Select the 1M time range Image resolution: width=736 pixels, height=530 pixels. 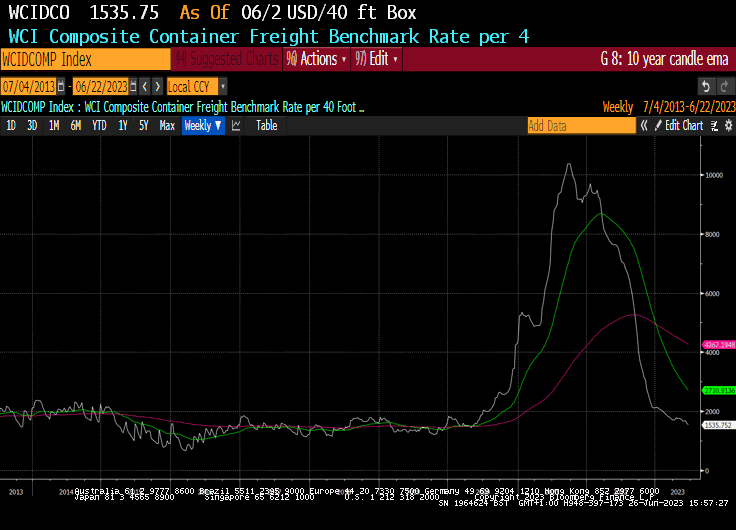coord(54,125)
